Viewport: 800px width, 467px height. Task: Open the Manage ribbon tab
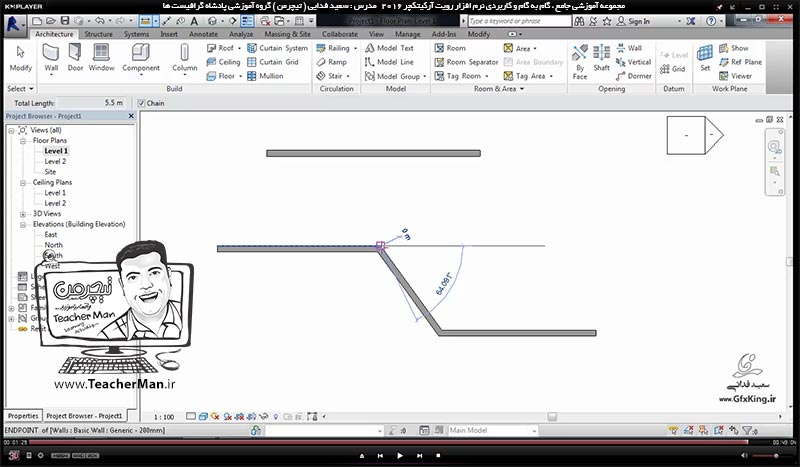click(x=408, y=34)
